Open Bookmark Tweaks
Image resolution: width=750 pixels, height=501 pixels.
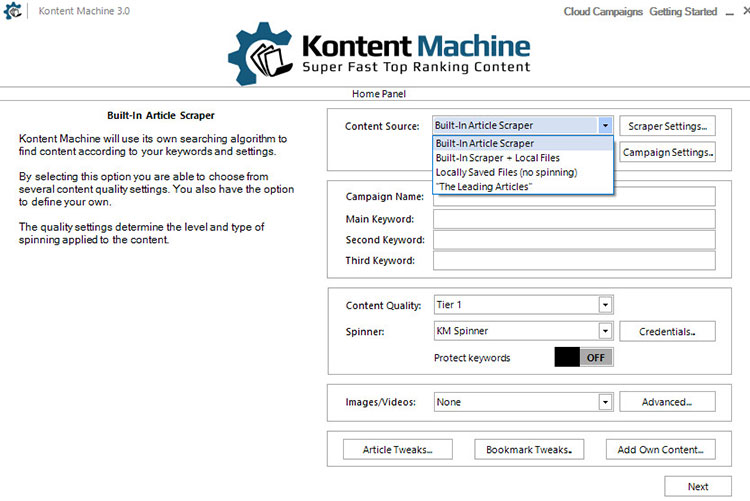coord(529,449)
